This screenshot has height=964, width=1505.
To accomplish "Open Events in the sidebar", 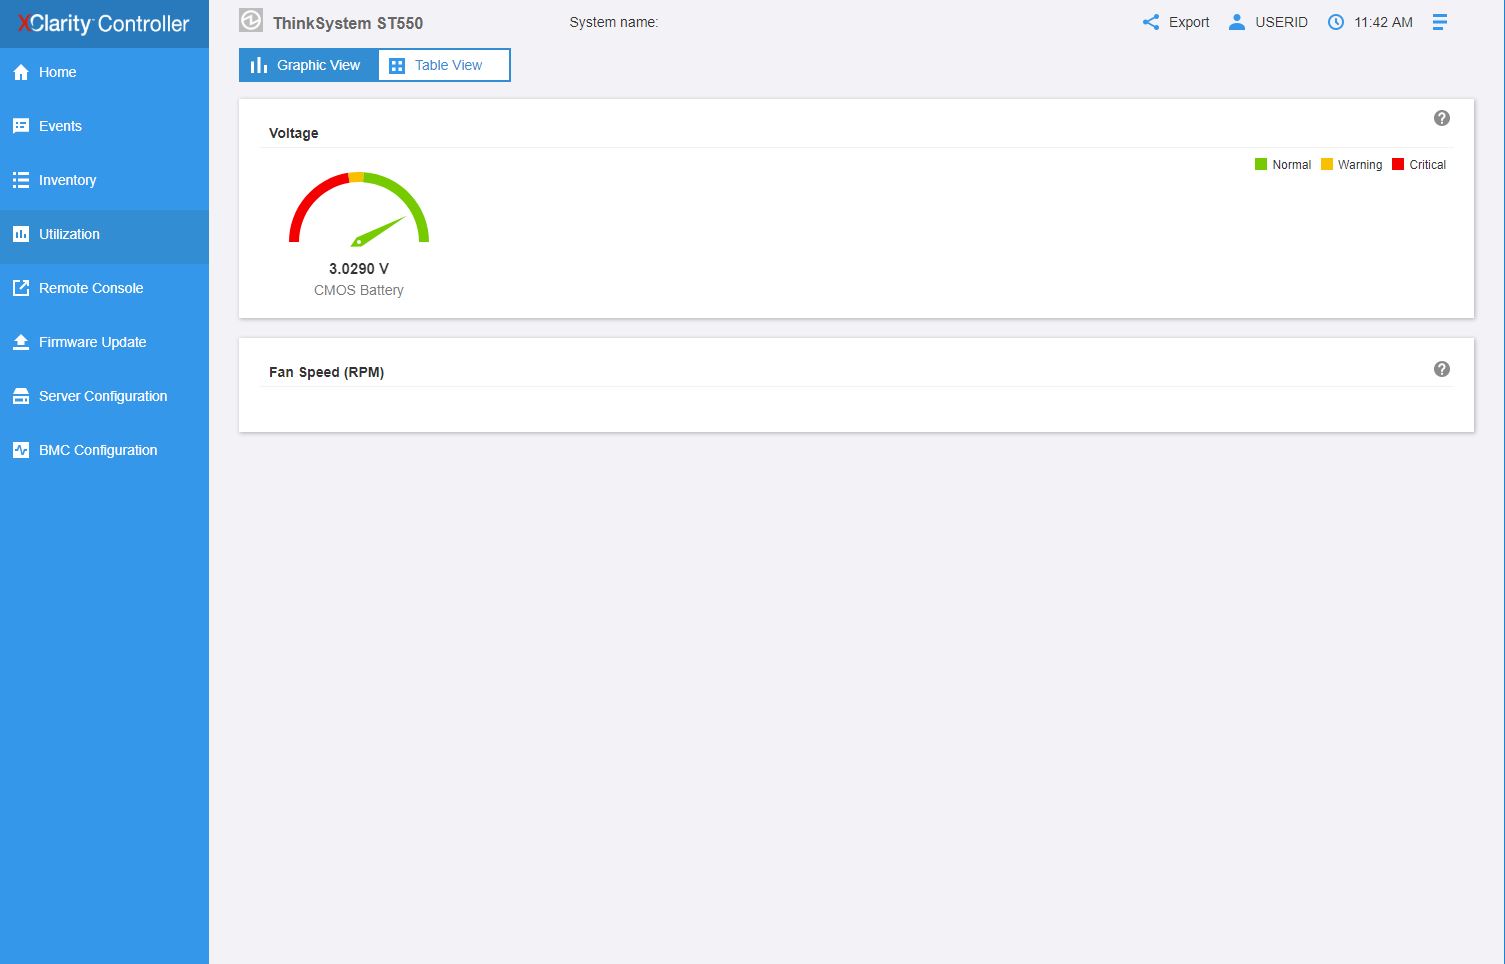I will pyautogui.click(x=104, y=126).
